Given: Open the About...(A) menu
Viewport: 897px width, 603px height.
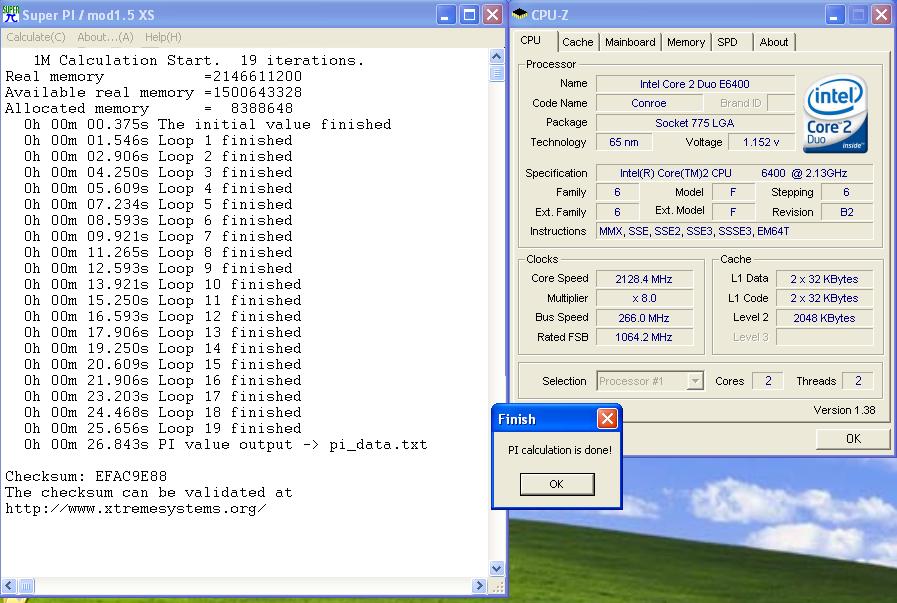Looking at the screenshot, I should (x=105, y=37).
